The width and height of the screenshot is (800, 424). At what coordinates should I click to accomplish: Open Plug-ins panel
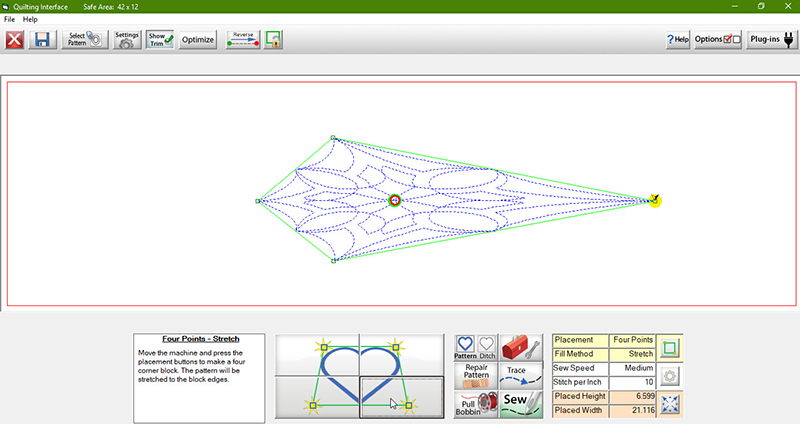point(771,40)
